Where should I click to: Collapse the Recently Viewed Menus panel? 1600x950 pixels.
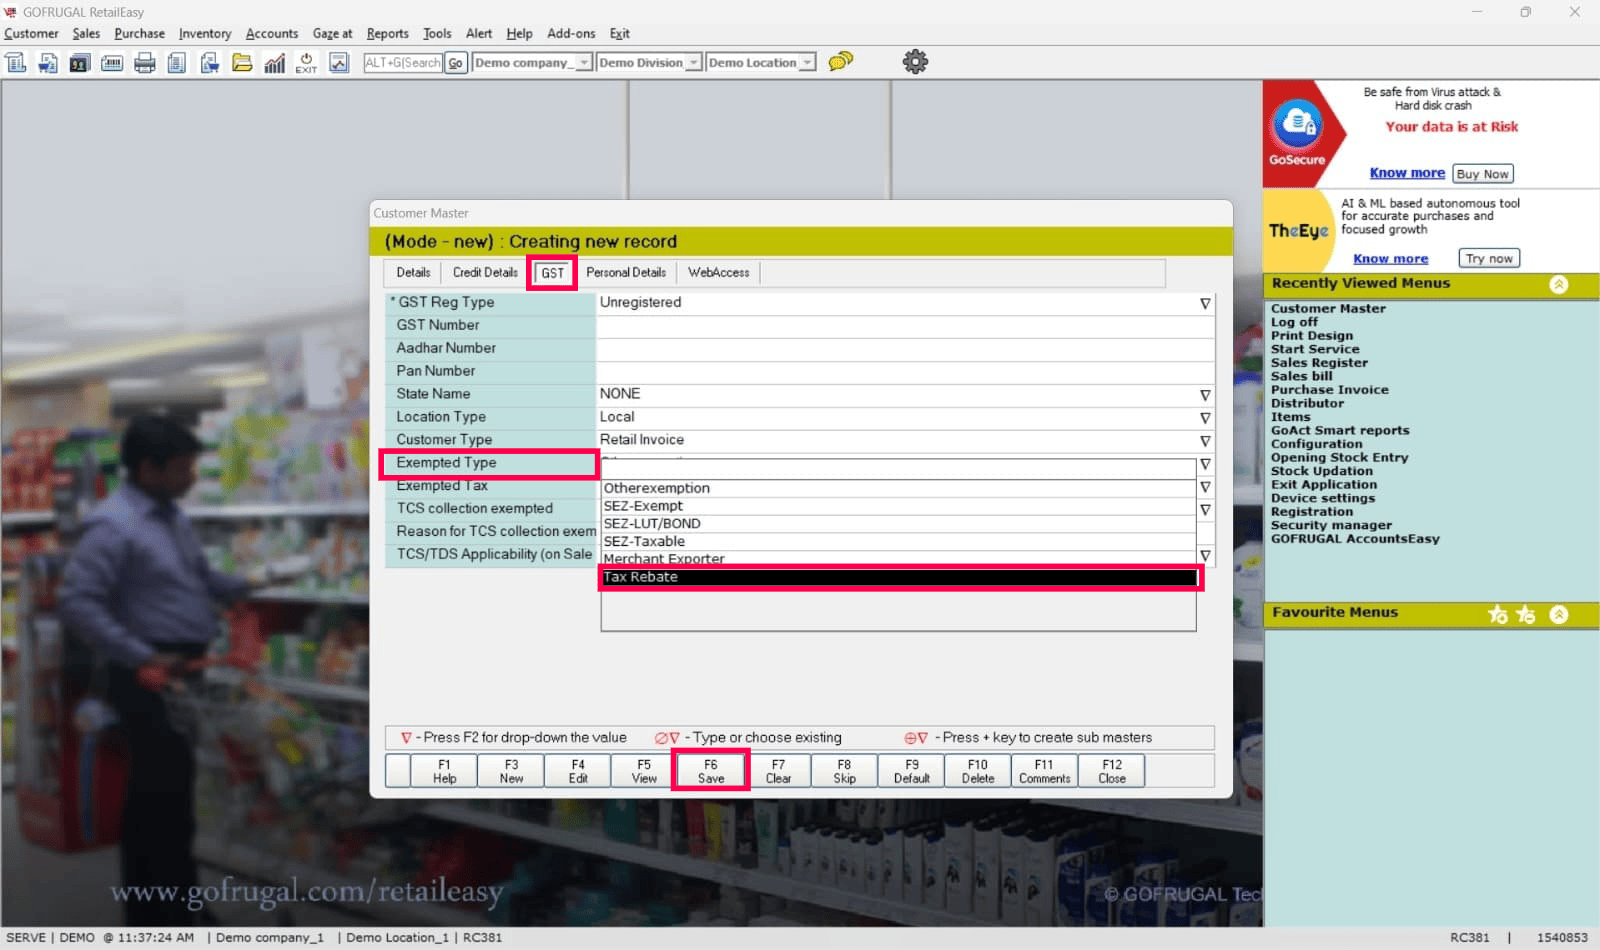[x=1559, y=284]
